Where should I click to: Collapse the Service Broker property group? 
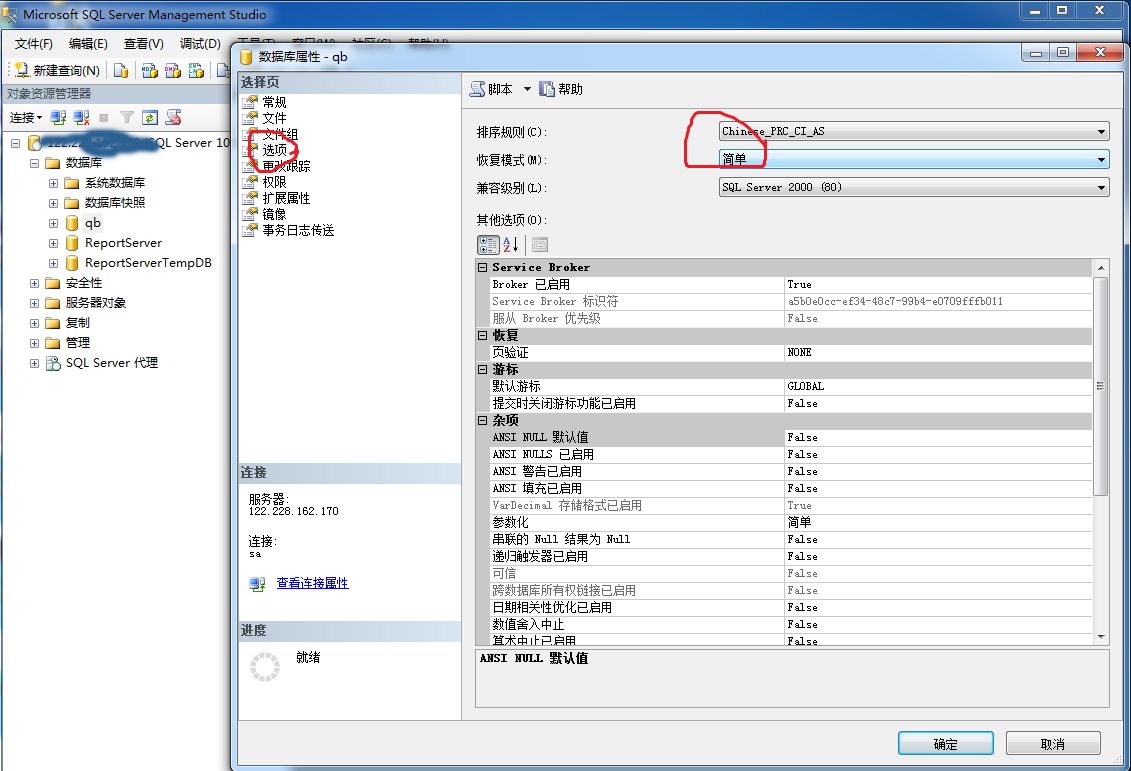pyautogui.click(x=483, y=268)
